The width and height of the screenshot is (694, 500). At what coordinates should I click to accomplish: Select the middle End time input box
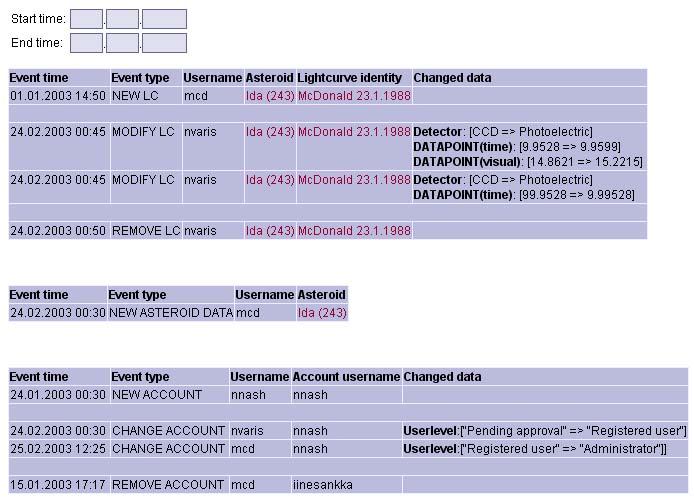tap(122, 43)
